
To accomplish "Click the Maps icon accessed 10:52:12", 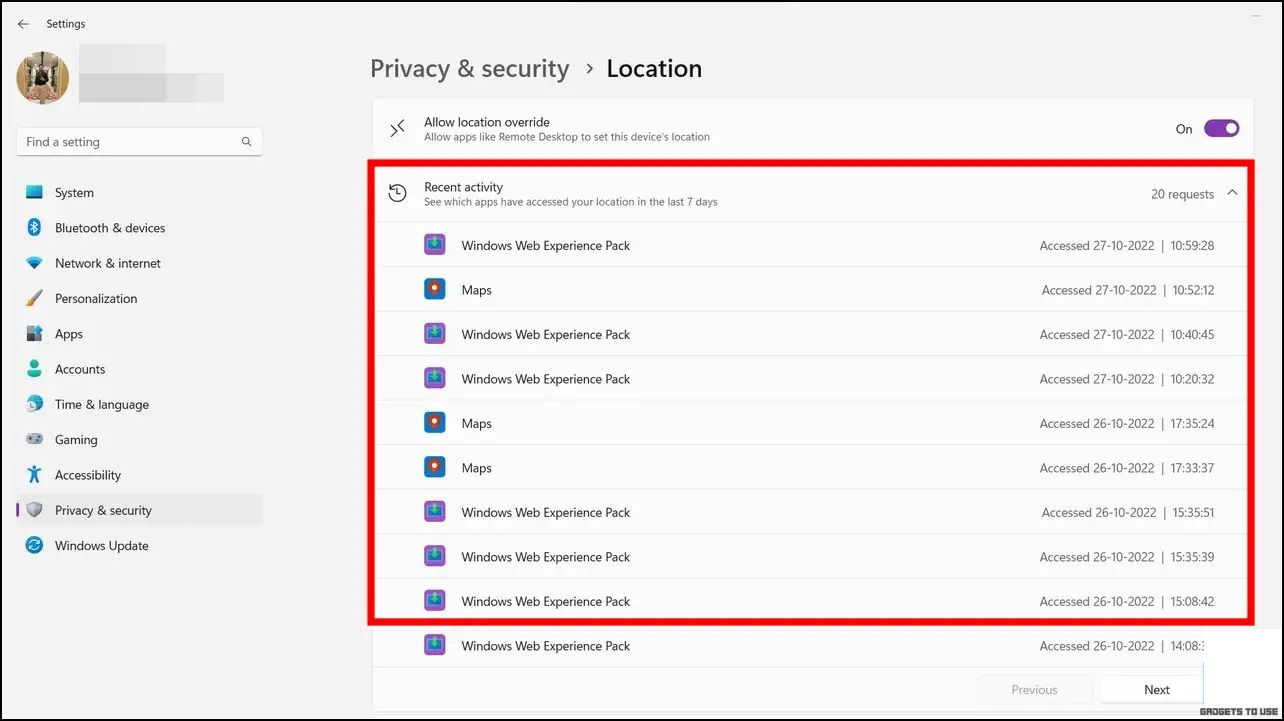I will 434,290.
